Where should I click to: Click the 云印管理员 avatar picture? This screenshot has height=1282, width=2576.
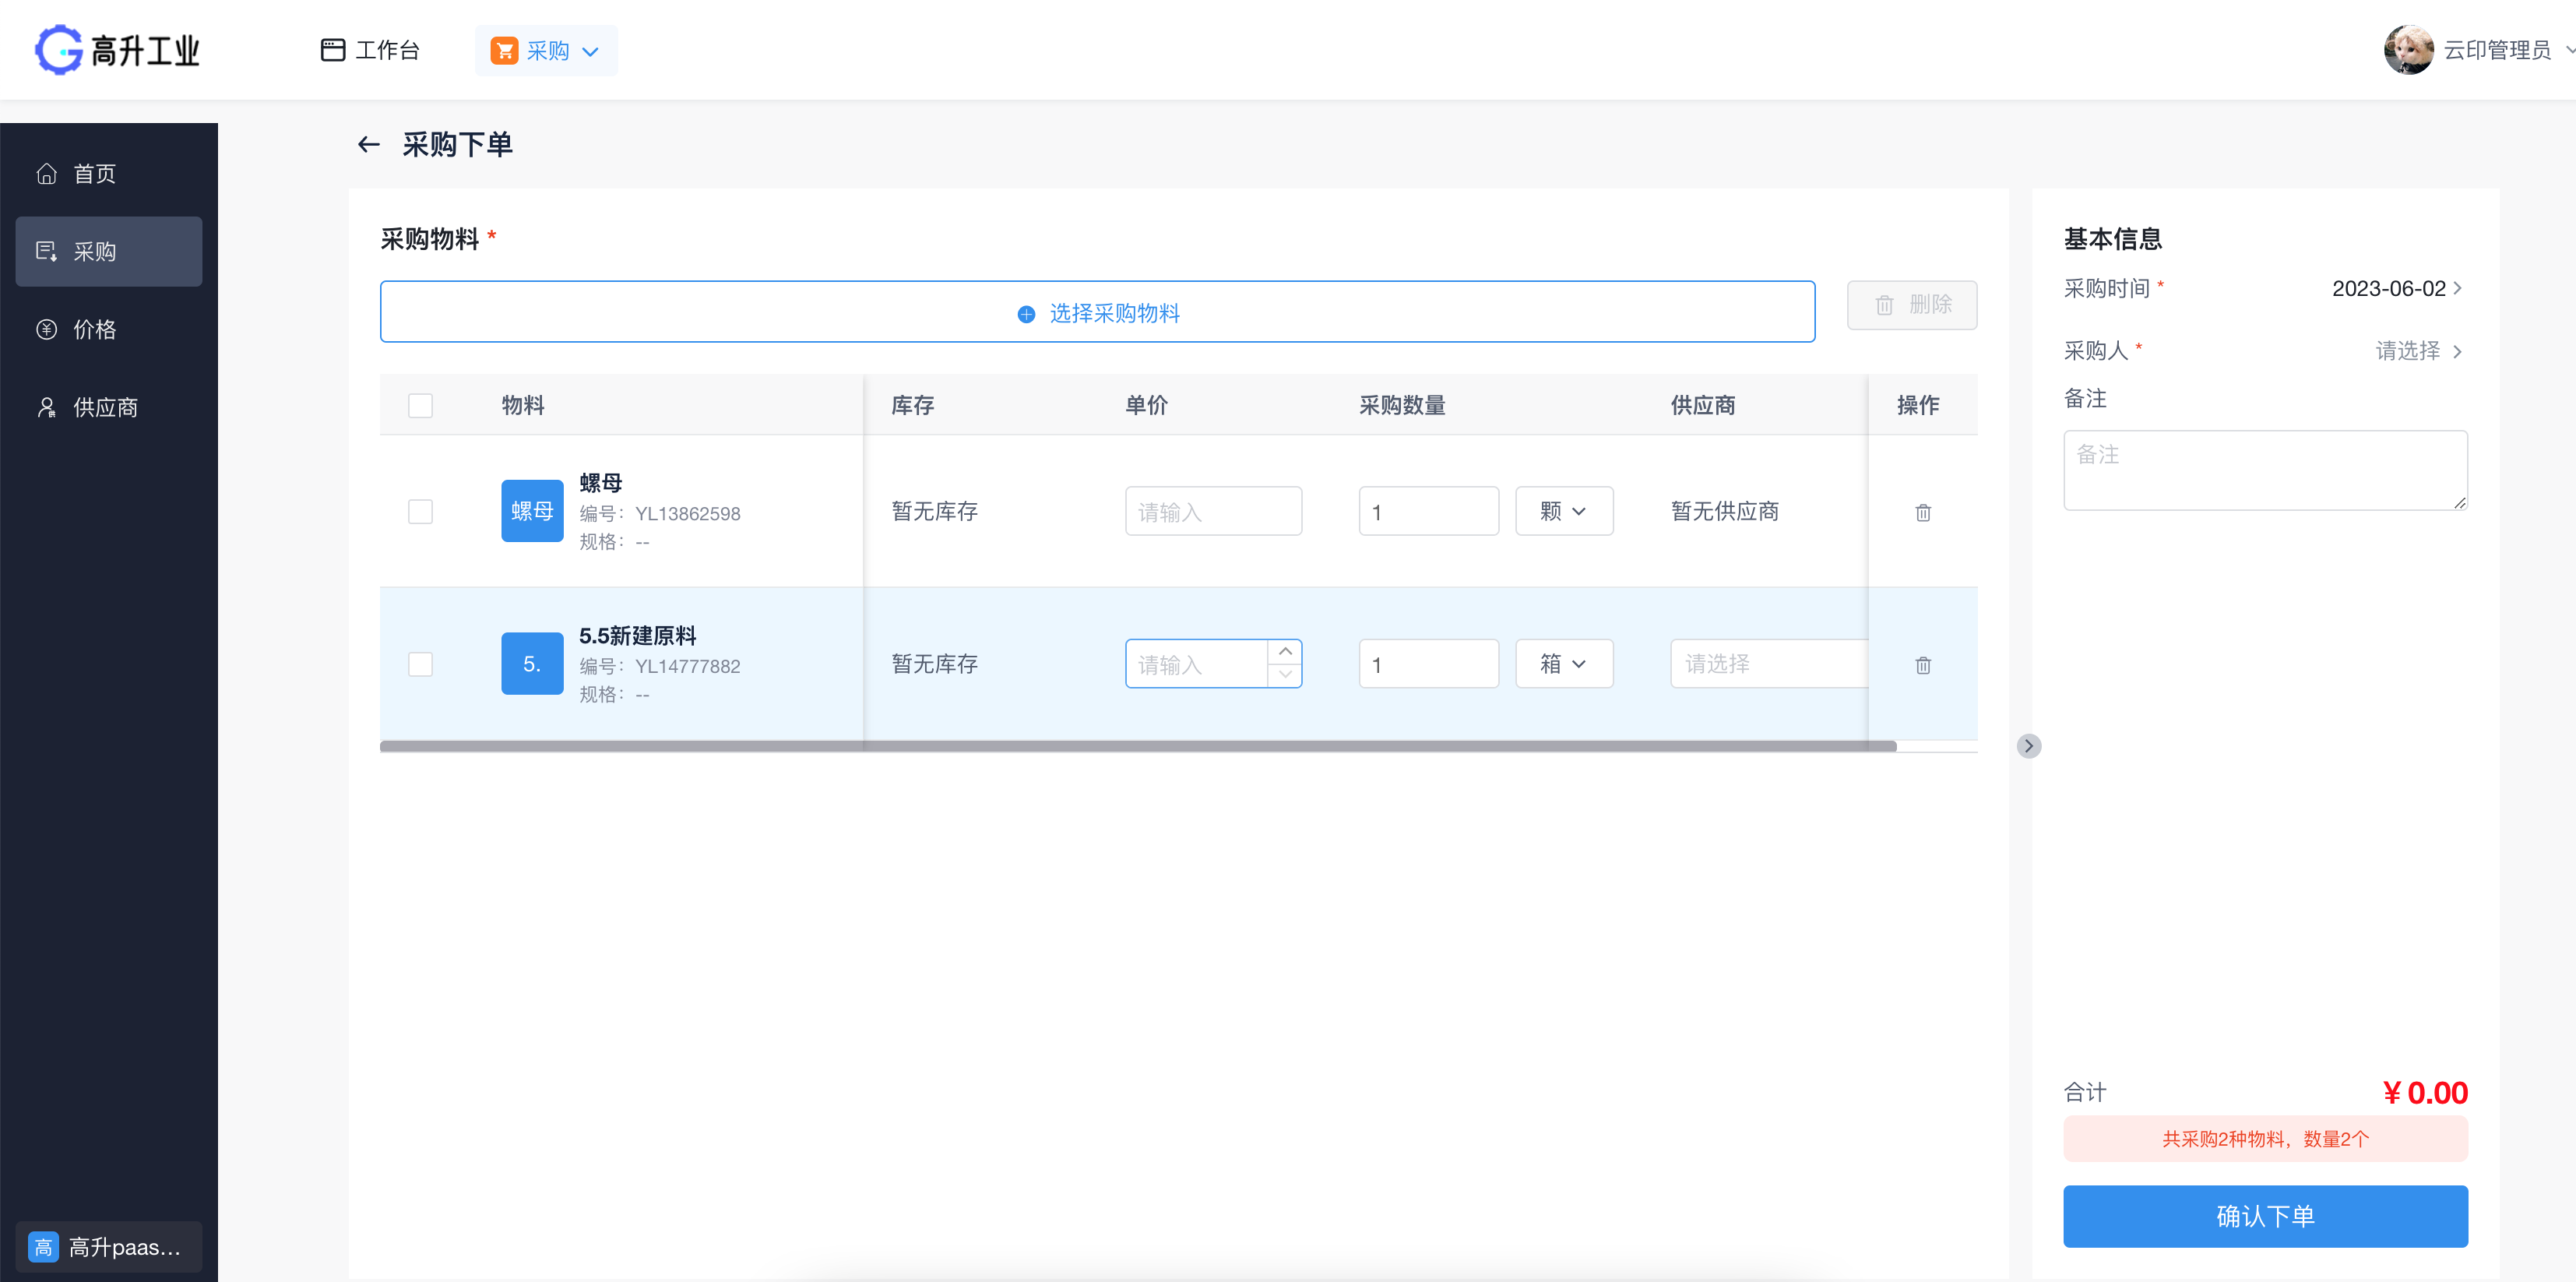pyautogui.click(x=2408, y=50)
